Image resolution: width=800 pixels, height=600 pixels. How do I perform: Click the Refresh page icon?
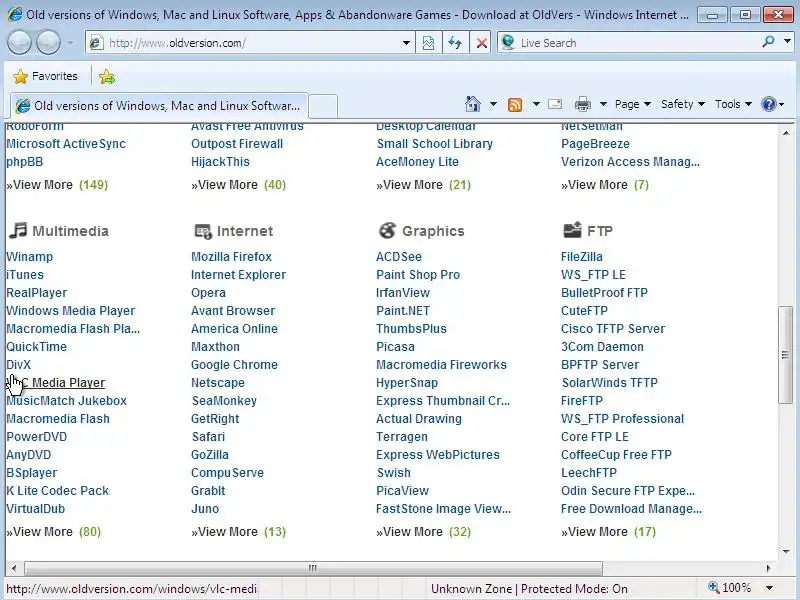[455, 43]
